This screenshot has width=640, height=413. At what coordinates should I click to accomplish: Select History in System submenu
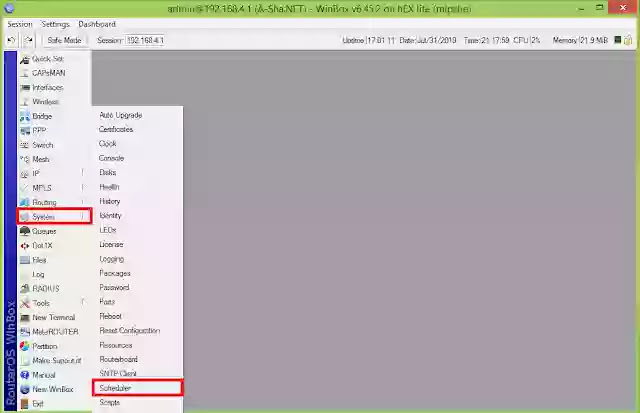(x=138, y=201)
